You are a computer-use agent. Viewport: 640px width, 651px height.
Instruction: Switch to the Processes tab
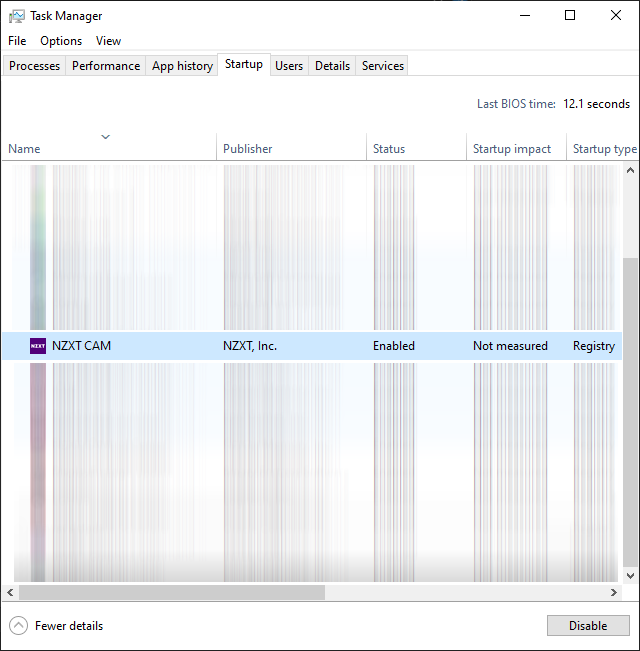pos(34,66)
